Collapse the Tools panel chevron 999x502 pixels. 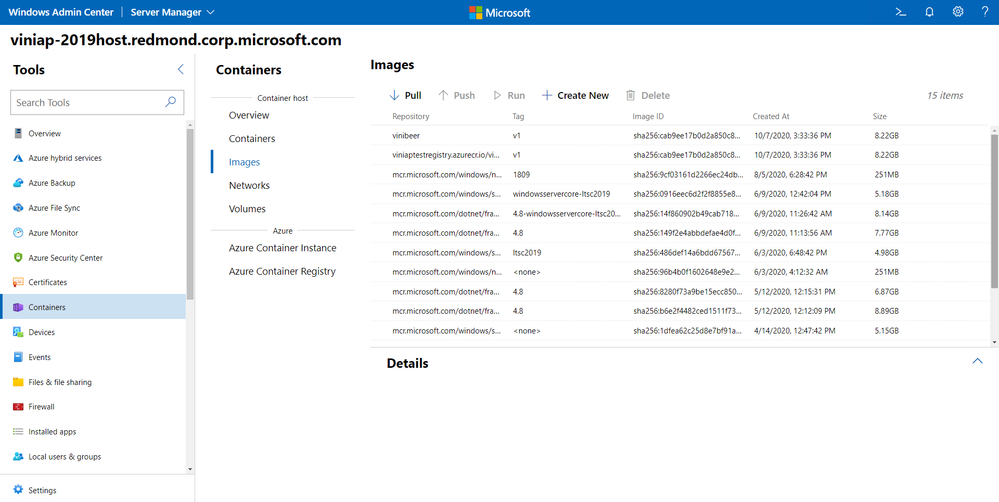pos(180,69)
